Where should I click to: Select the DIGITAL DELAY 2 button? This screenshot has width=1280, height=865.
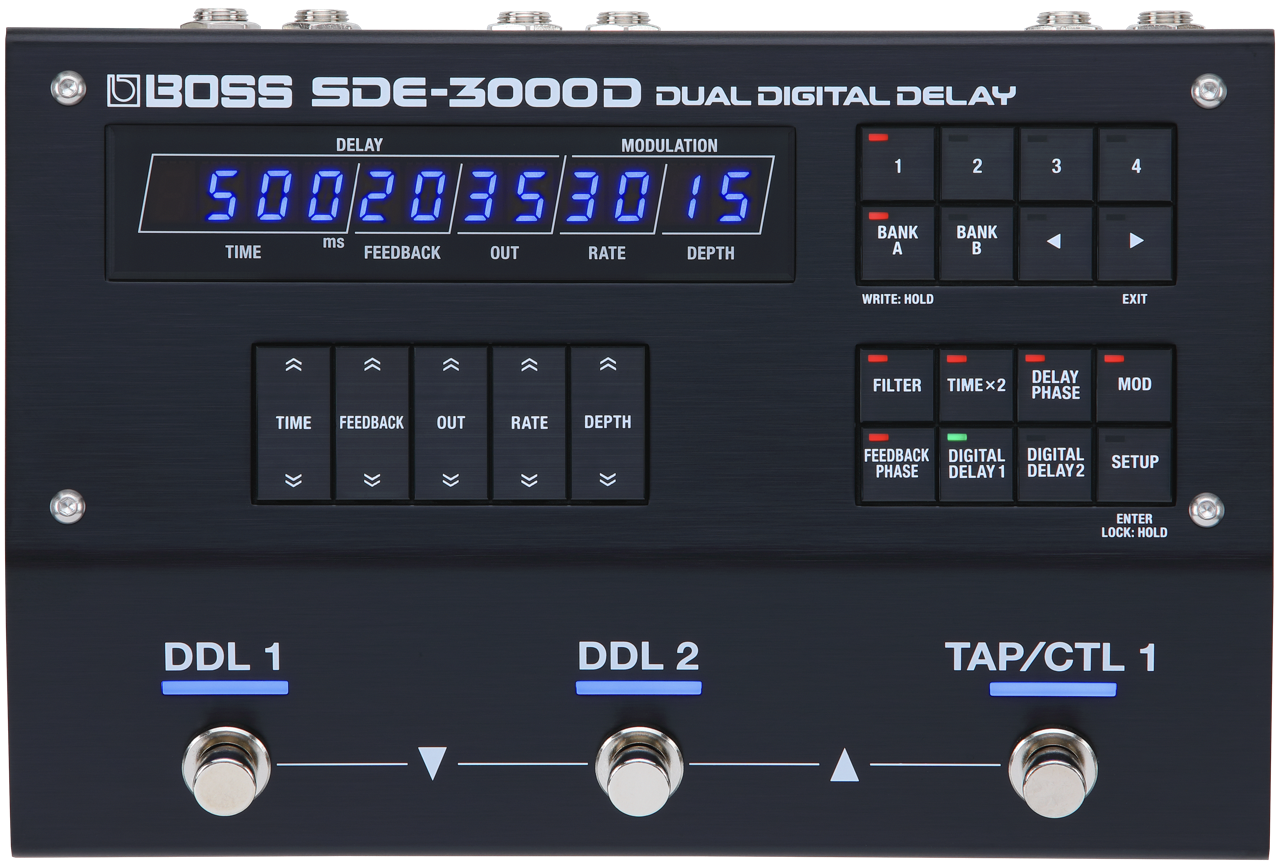click(1055, 464)
